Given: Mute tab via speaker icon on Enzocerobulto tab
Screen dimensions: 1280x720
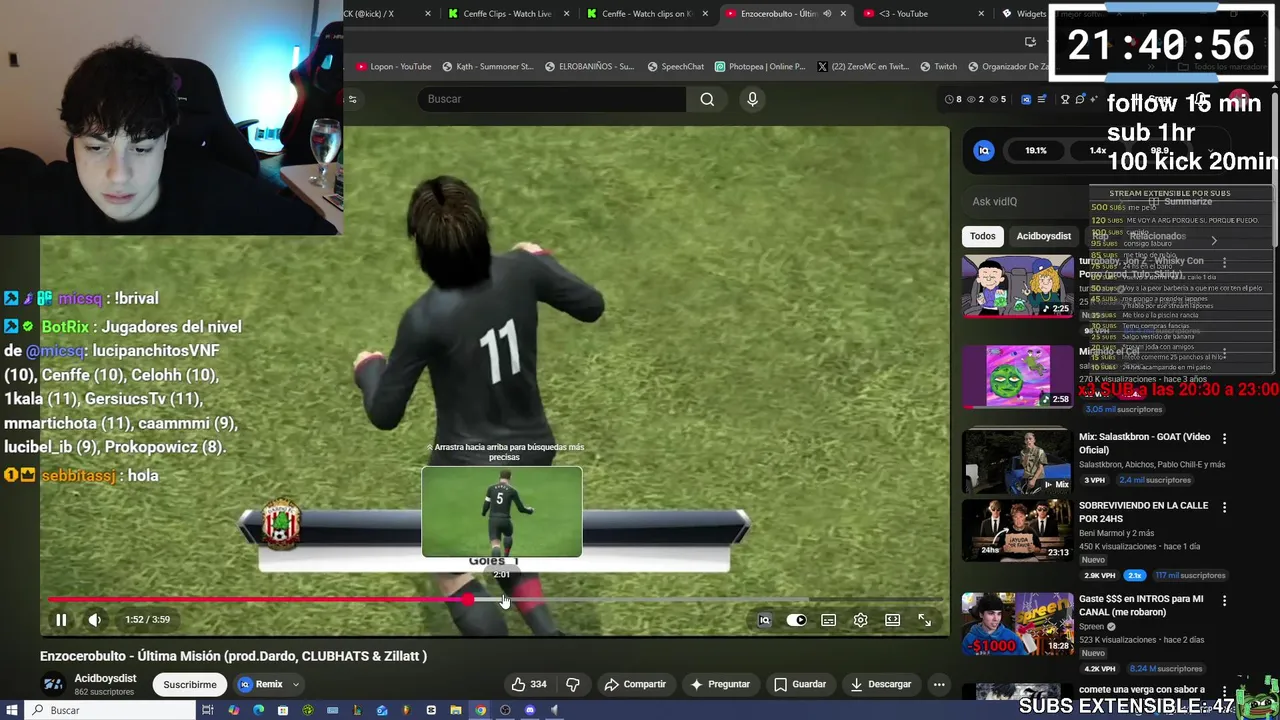Looking at the screenshot, I should click(x=827, y=14).
